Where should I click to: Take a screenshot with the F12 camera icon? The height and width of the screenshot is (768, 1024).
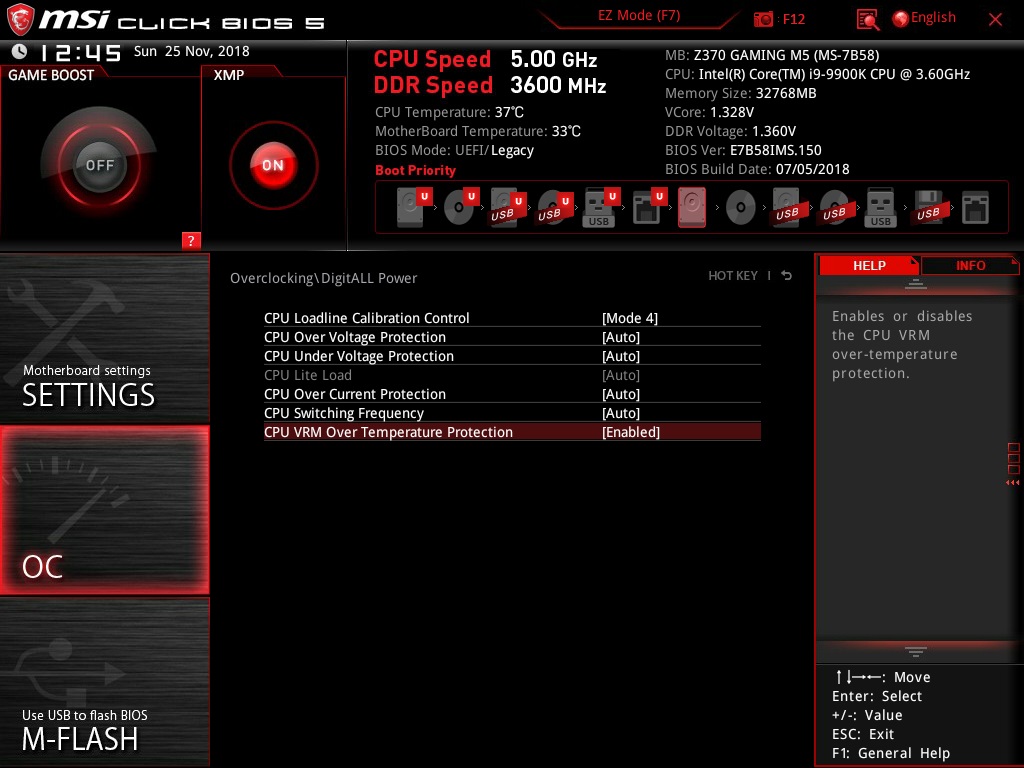pos(763,19)
